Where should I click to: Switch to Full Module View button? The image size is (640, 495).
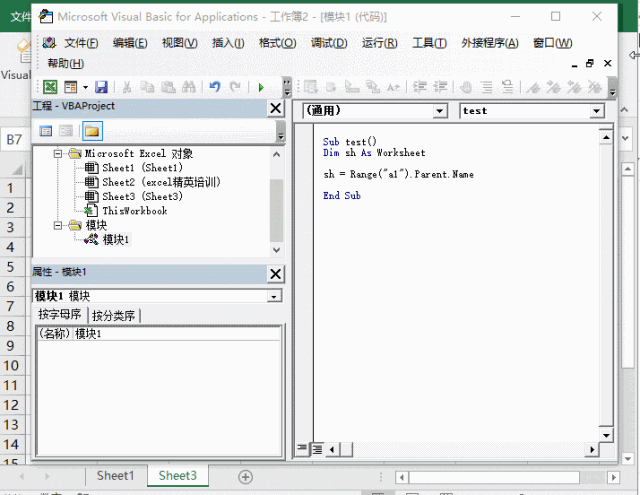317,449
